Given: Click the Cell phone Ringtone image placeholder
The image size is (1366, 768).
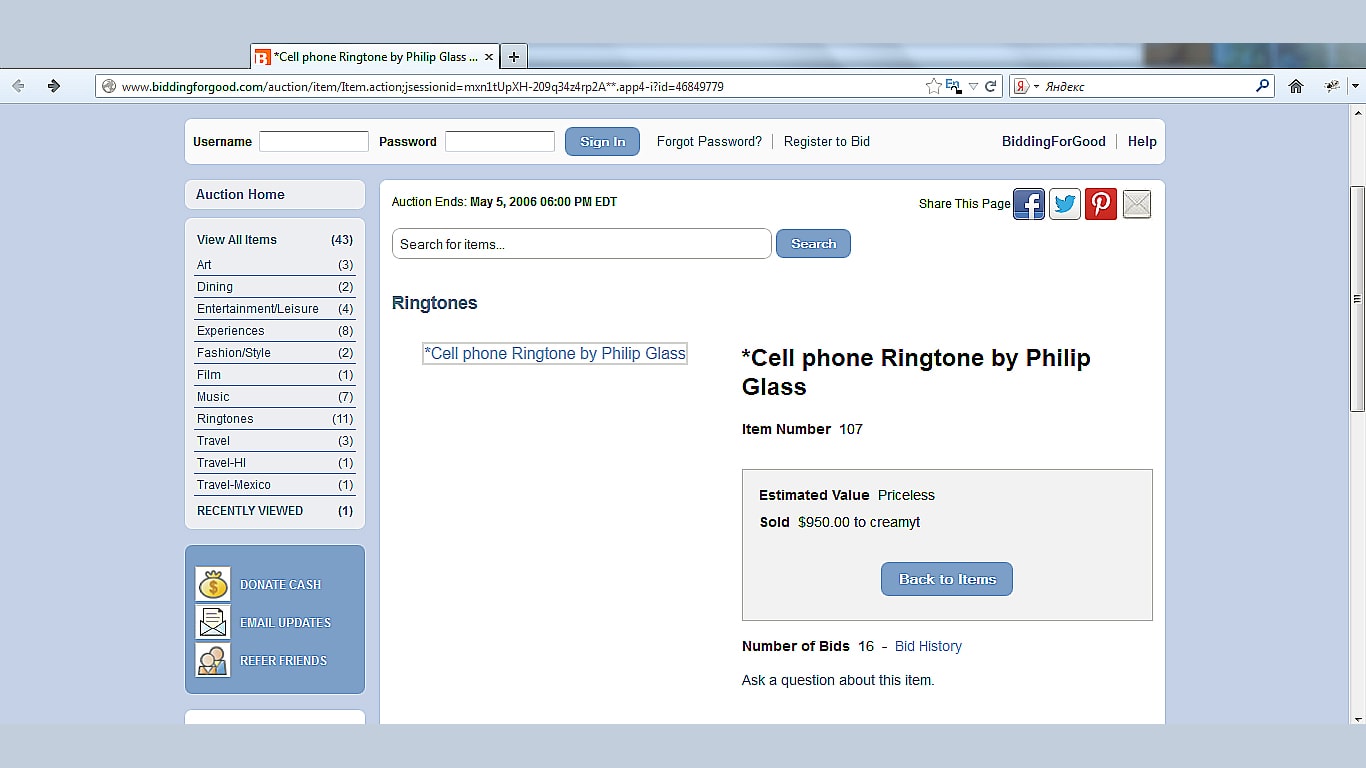Looking at the screenshot, I should click(x=555, y=354).
